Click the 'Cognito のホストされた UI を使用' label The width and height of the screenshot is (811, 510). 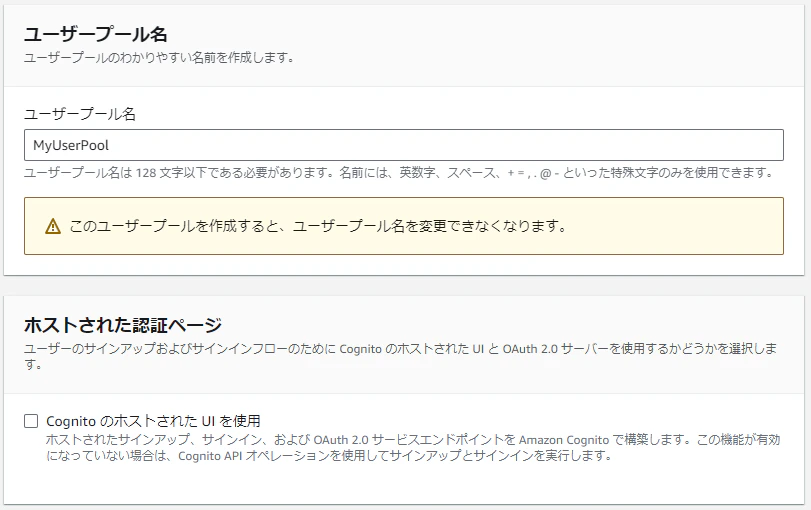[x=153, y=421]
